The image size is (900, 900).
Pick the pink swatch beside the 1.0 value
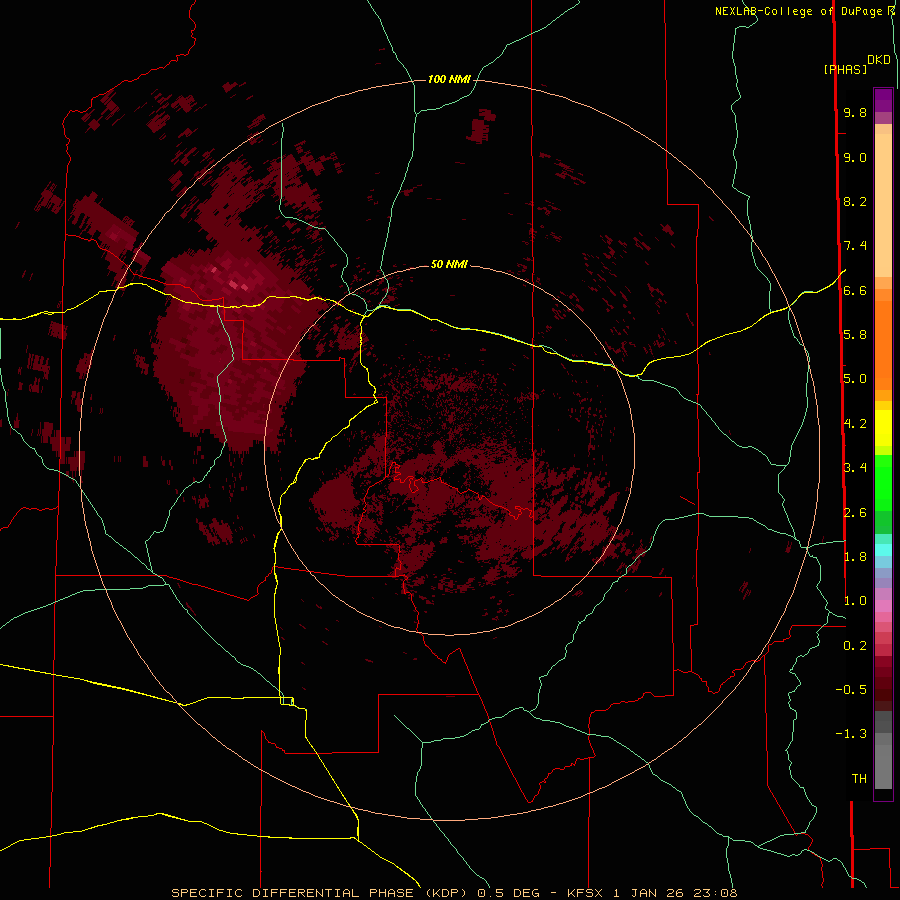tap(883, 606)
